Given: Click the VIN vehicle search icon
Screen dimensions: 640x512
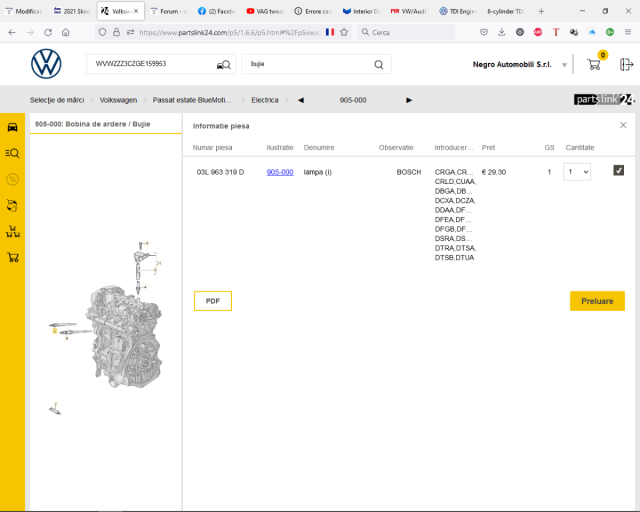Looking at the screenshot, I should coord(225,65).
